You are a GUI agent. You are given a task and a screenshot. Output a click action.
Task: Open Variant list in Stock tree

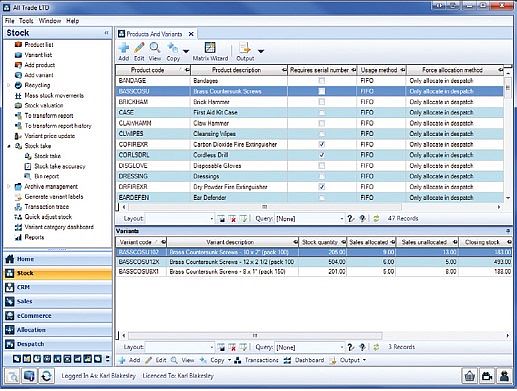tap(38, 55)
